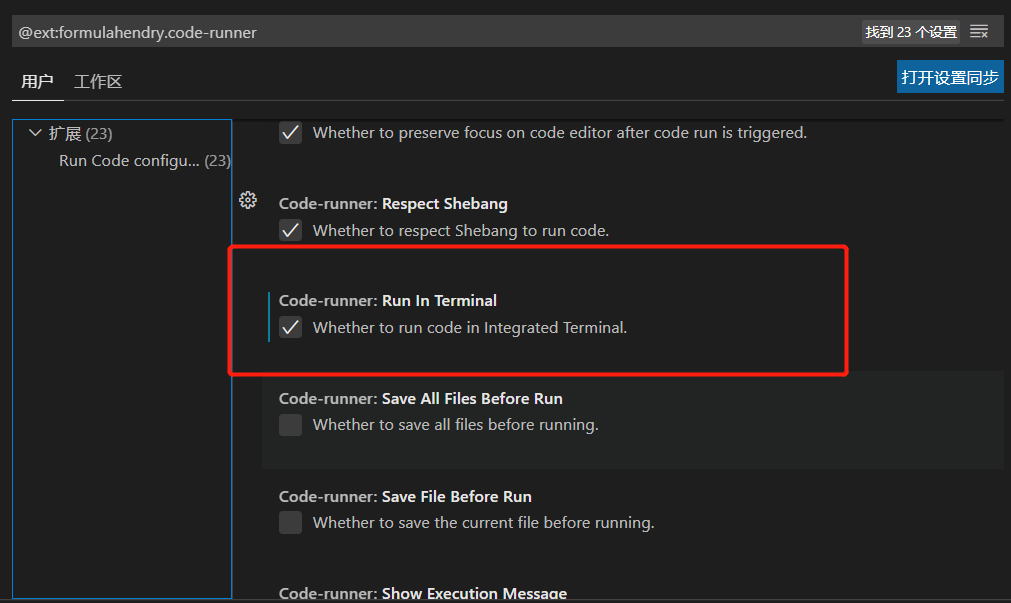Switch to the 用户 settings tab
This screenshot has width=1011, height=603.
pyautogui.click(x=37, y=81)
